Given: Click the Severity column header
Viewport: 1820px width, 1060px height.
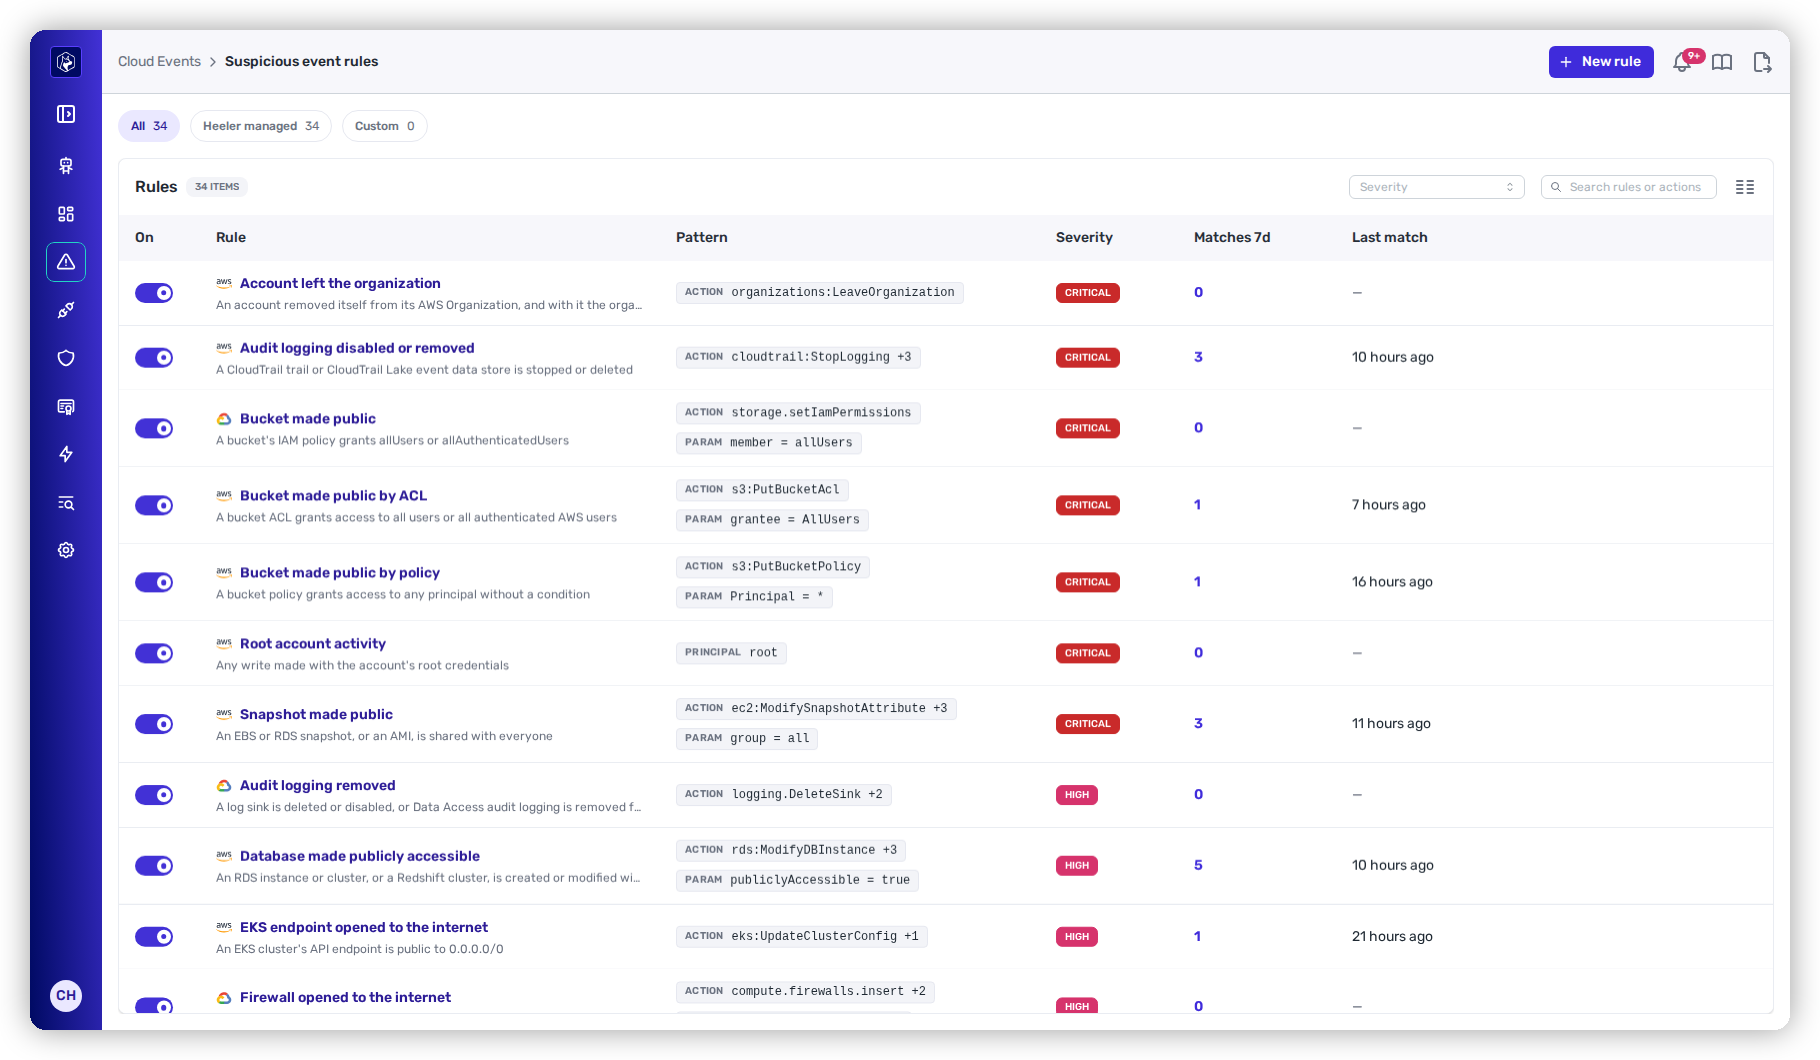Looking at the screenshot, I should click(x=1084, y=237).
